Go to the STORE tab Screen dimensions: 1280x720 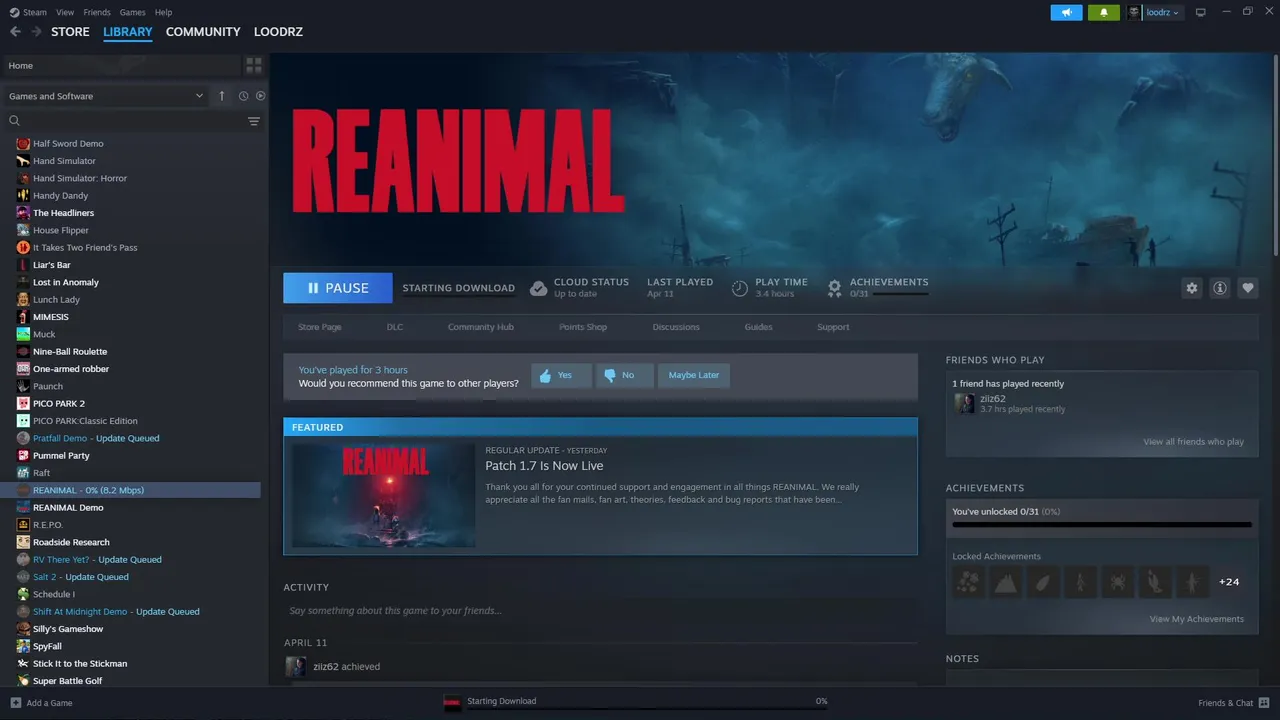pyautogui.click(x=70, y=32)
